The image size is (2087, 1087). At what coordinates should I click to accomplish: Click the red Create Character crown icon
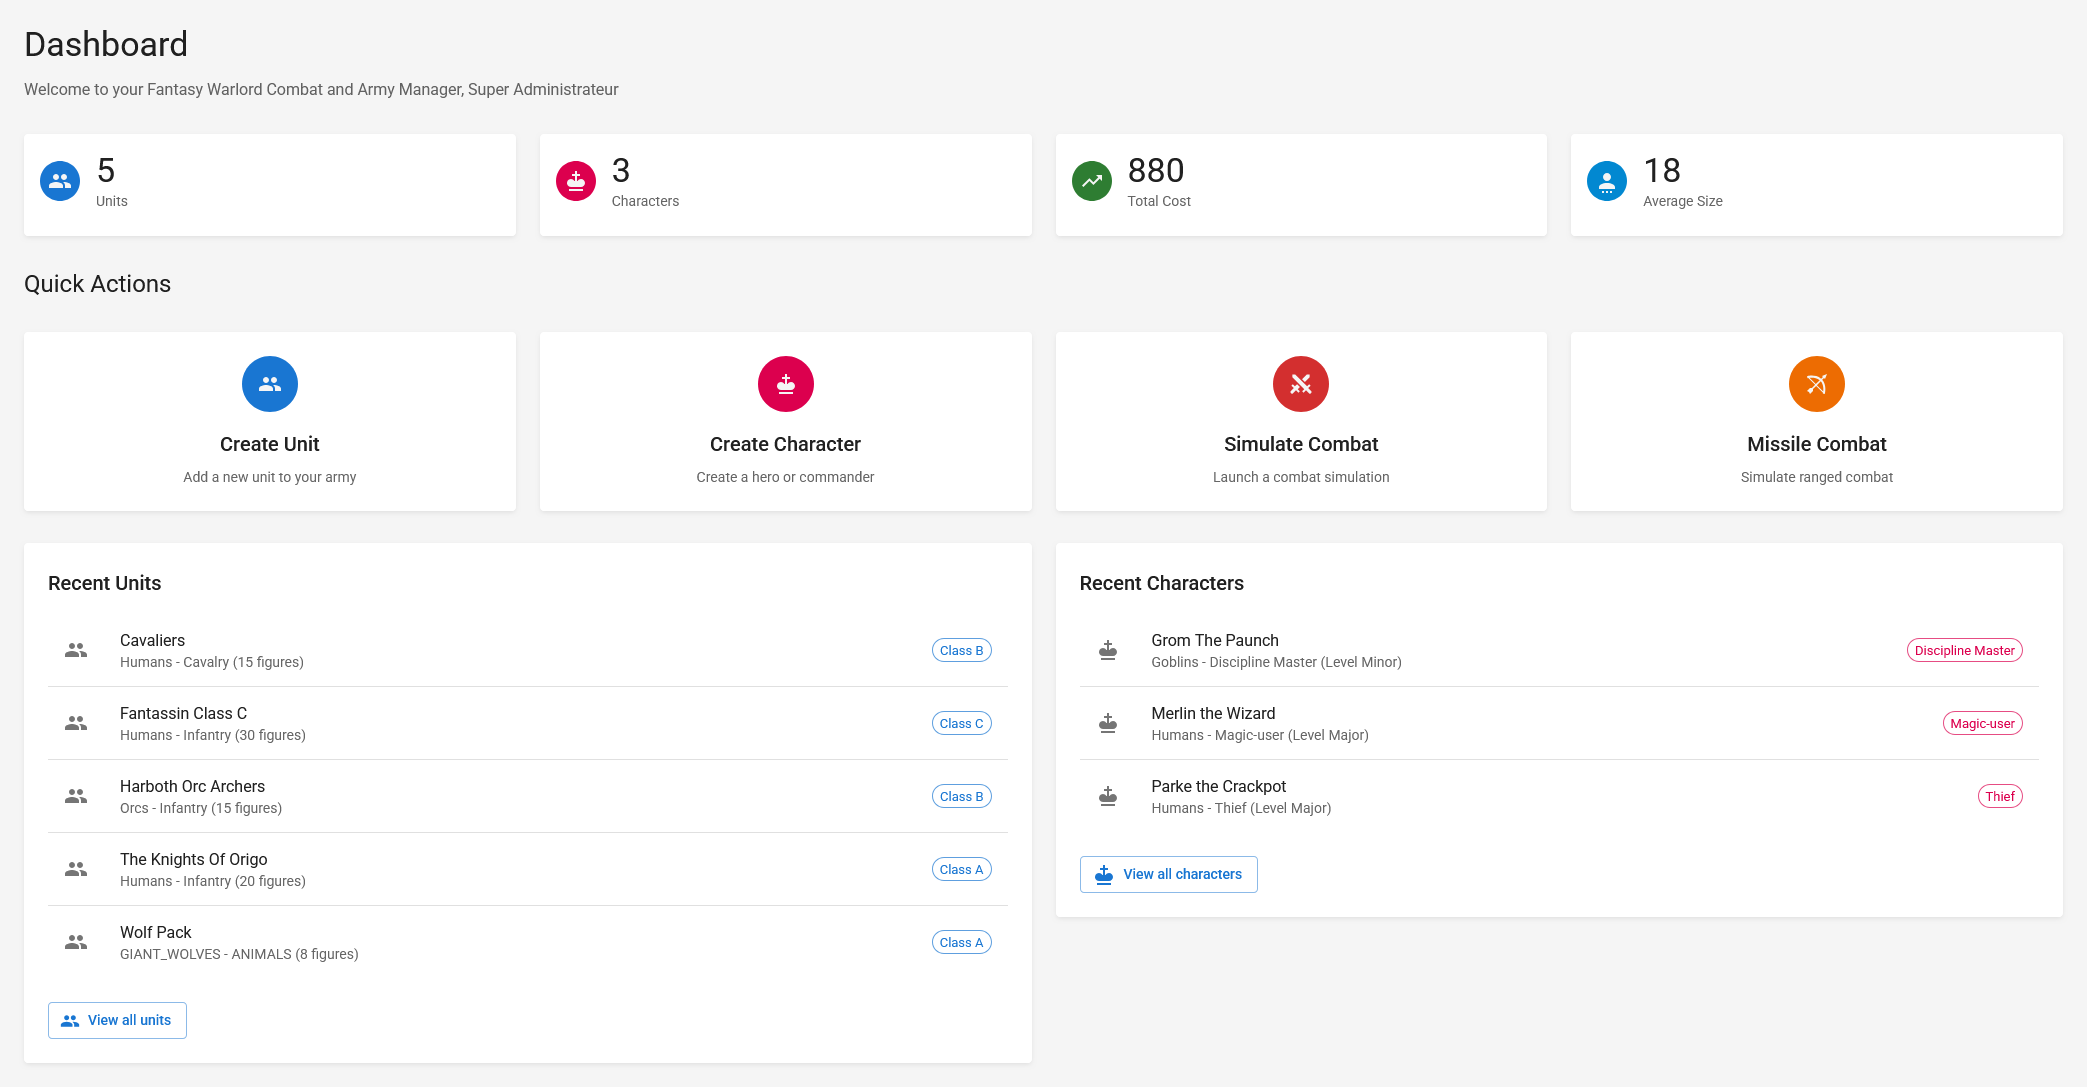(785, 384)
